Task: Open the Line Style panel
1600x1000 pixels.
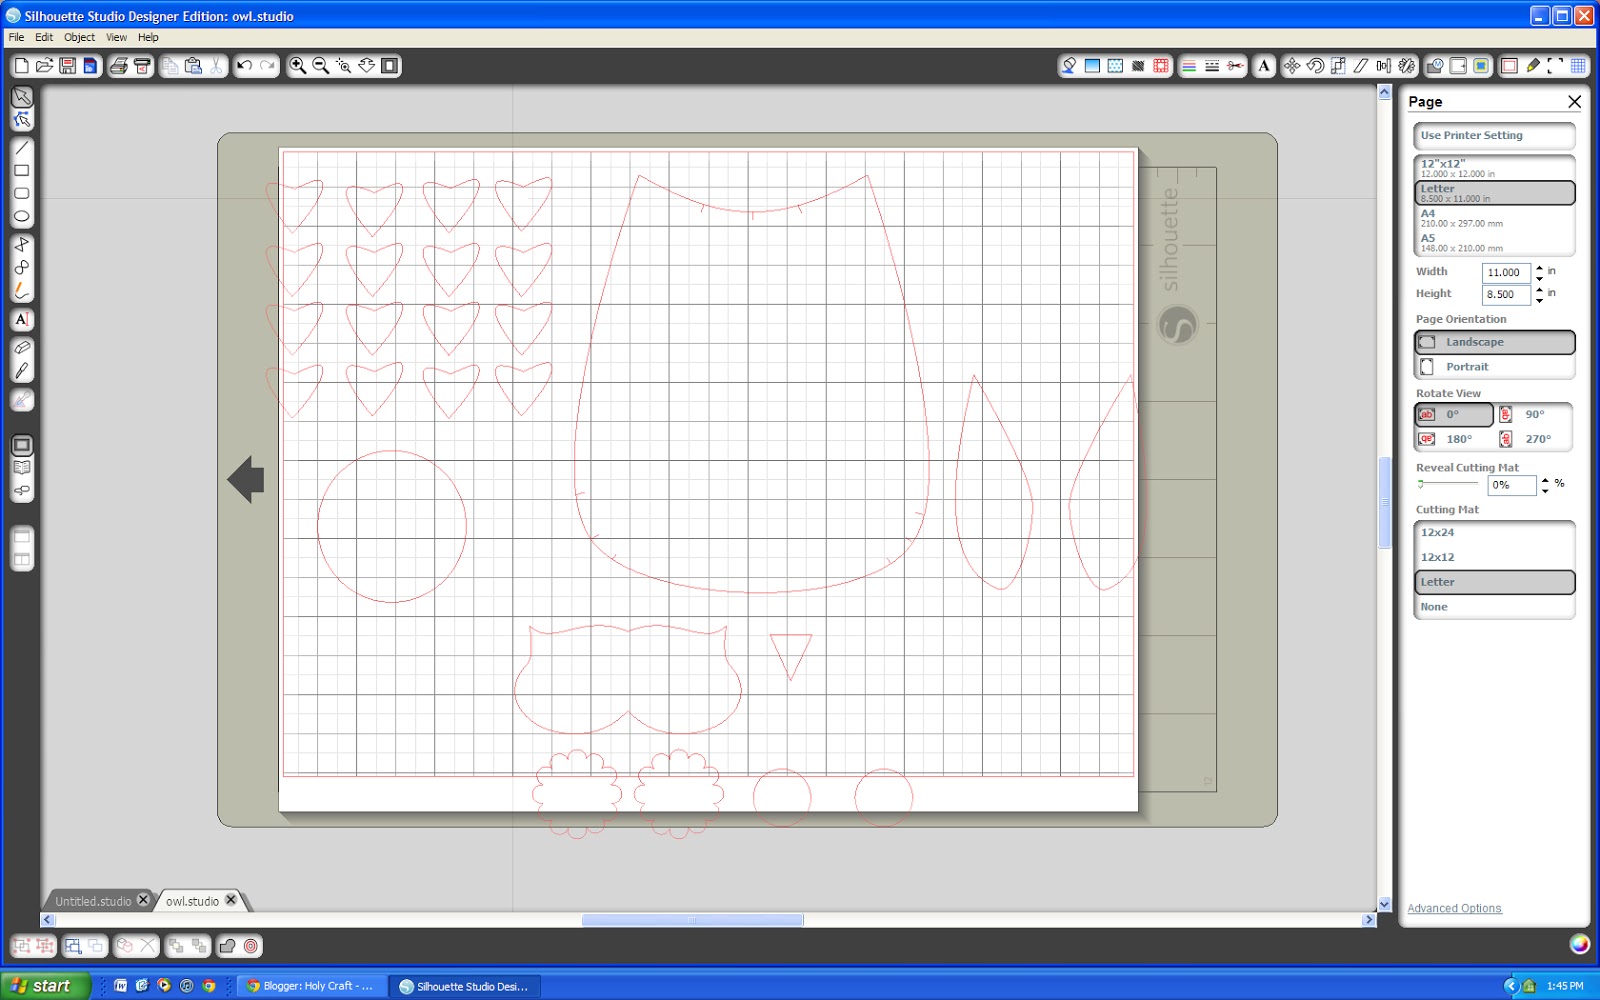Action: pyautogui.click(x=1212, y=66)
